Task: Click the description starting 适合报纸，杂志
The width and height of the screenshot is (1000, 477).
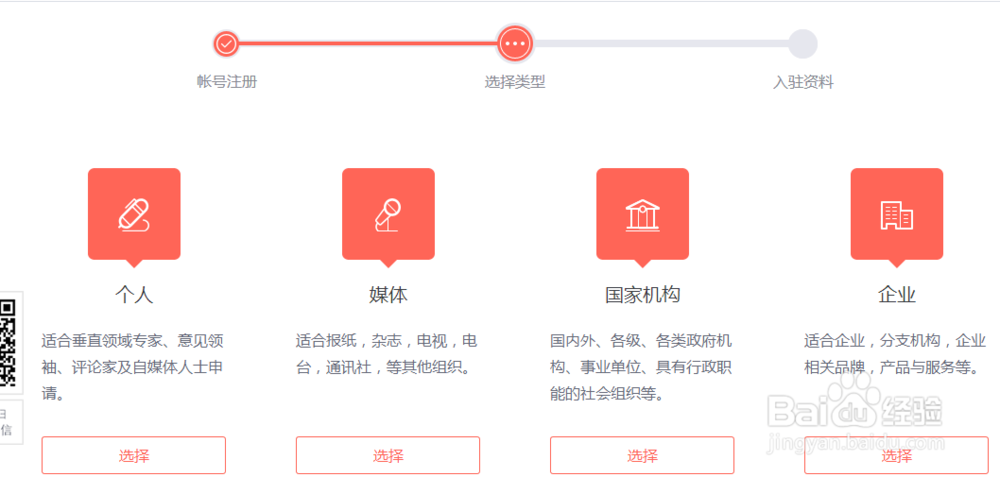Action: pos(386,354)
